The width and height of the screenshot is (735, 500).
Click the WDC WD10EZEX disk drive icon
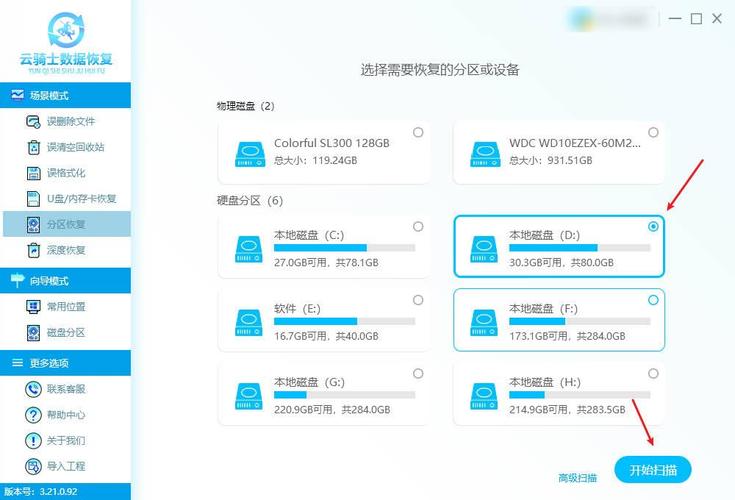[x=485, y=154]
